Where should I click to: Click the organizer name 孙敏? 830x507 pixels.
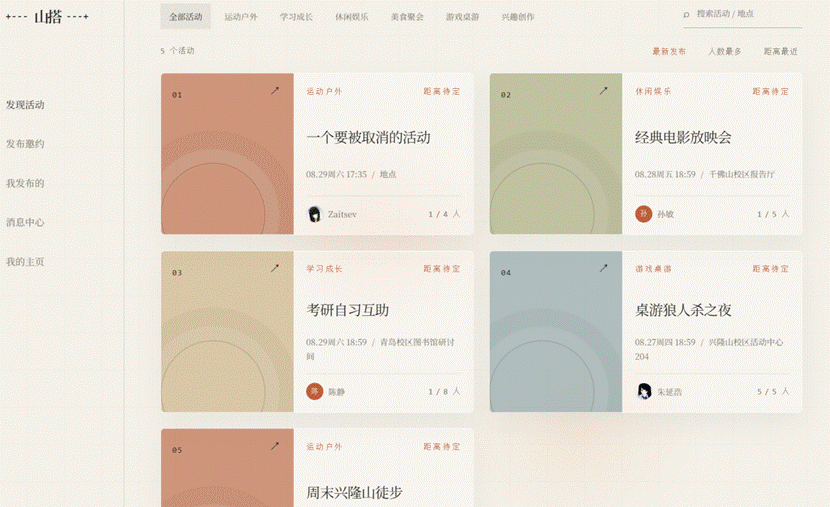(665, 214)
